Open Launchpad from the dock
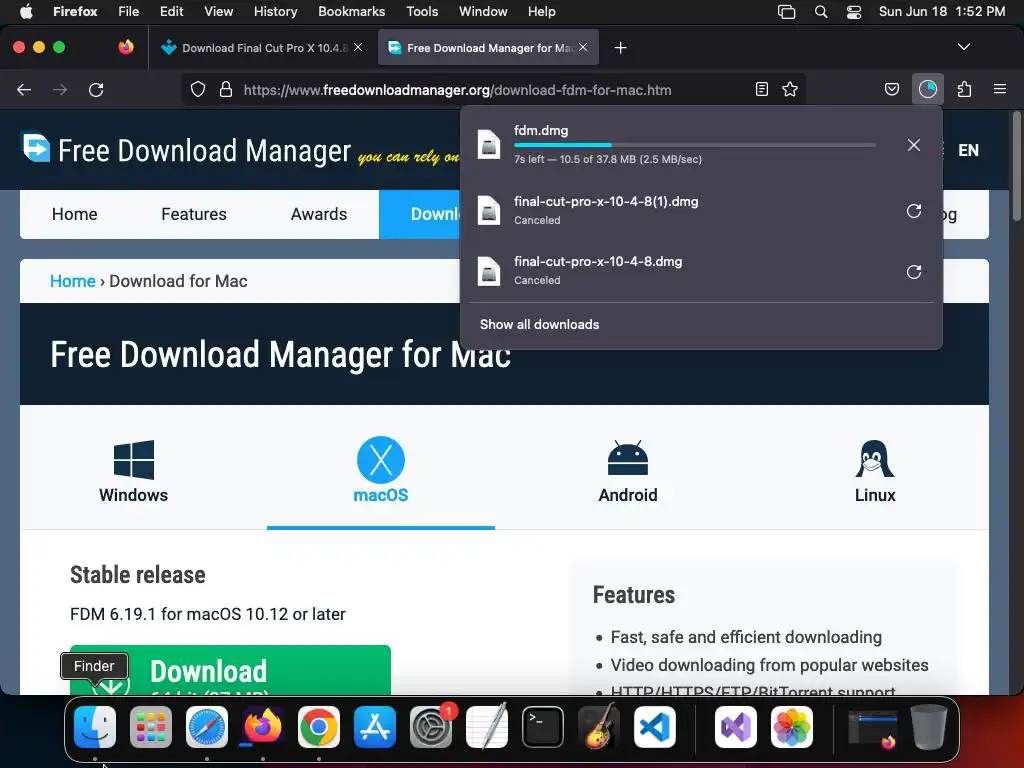 [151, 726]
